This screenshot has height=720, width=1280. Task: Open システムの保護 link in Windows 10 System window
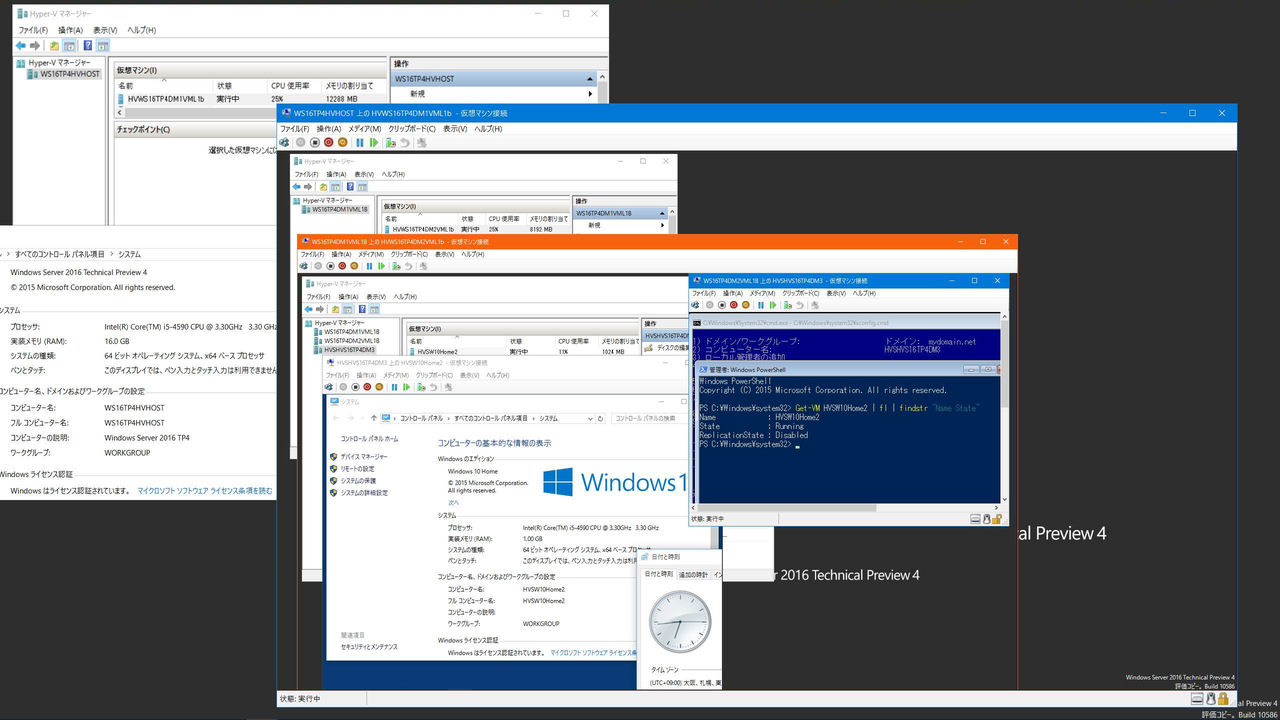[x=358, y=481]
